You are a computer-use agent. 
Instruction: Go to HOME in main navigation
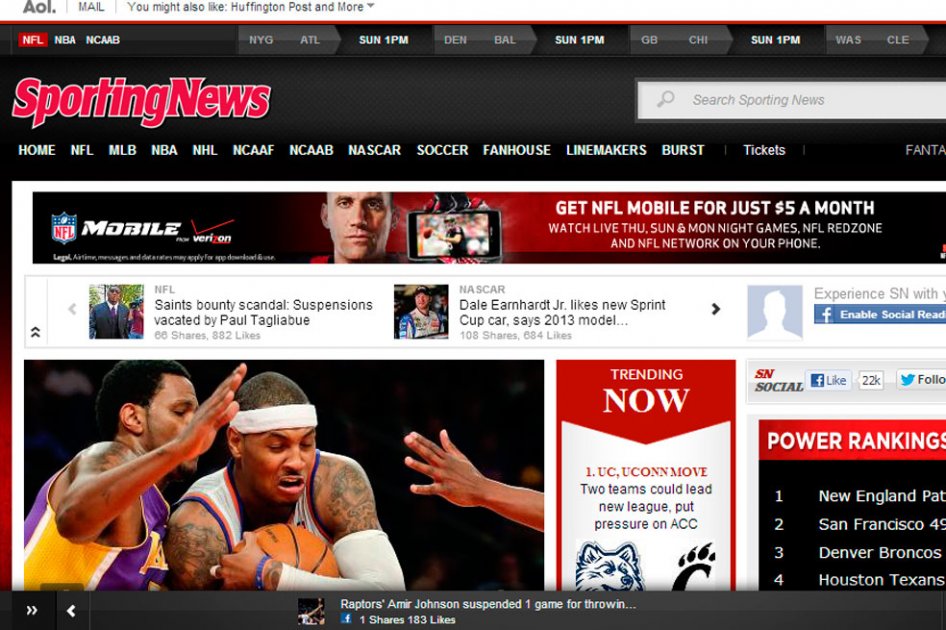click(37, 150)
